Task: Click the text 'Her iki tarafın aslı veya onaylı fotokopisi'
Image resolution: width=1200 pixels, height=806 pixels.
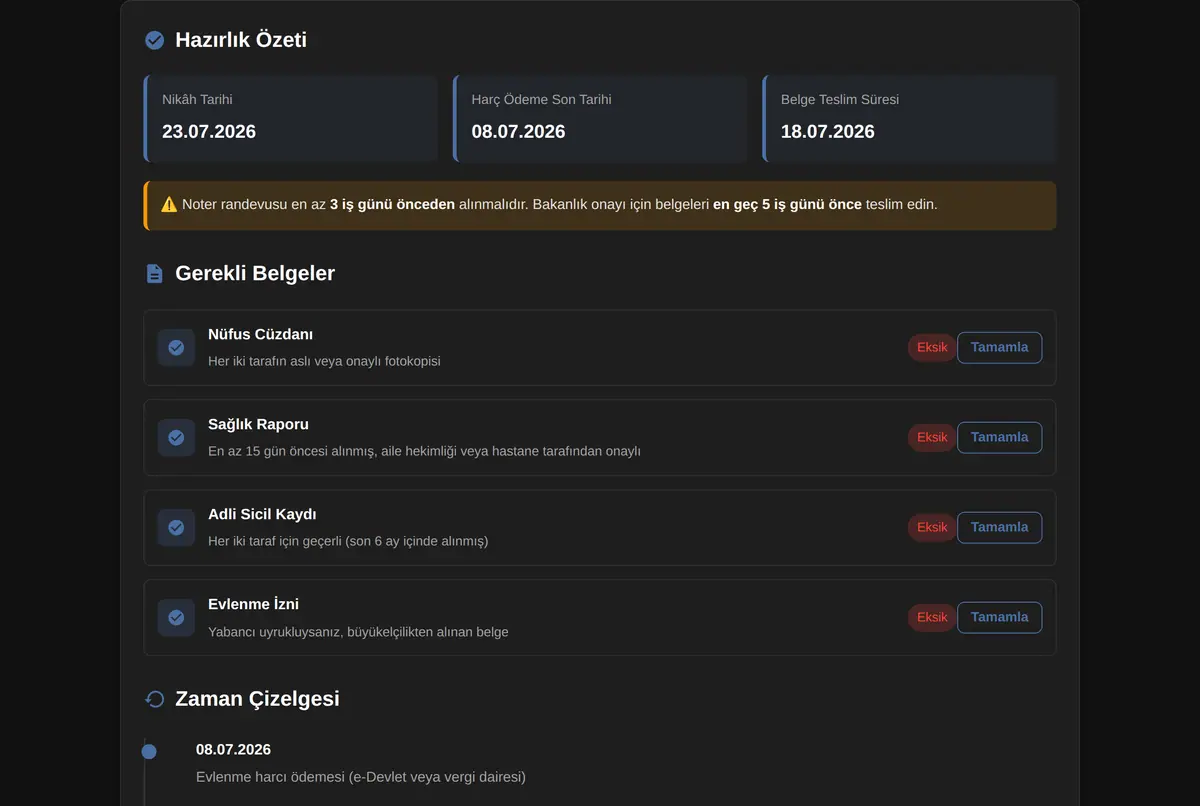Action: click(324, 361)
